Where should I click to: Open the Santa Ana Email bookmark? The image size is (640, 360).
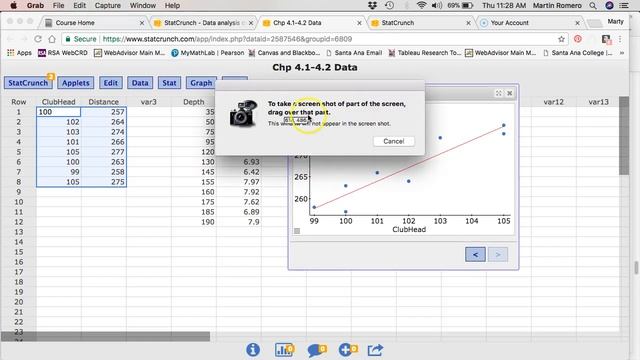pos(354,53)
